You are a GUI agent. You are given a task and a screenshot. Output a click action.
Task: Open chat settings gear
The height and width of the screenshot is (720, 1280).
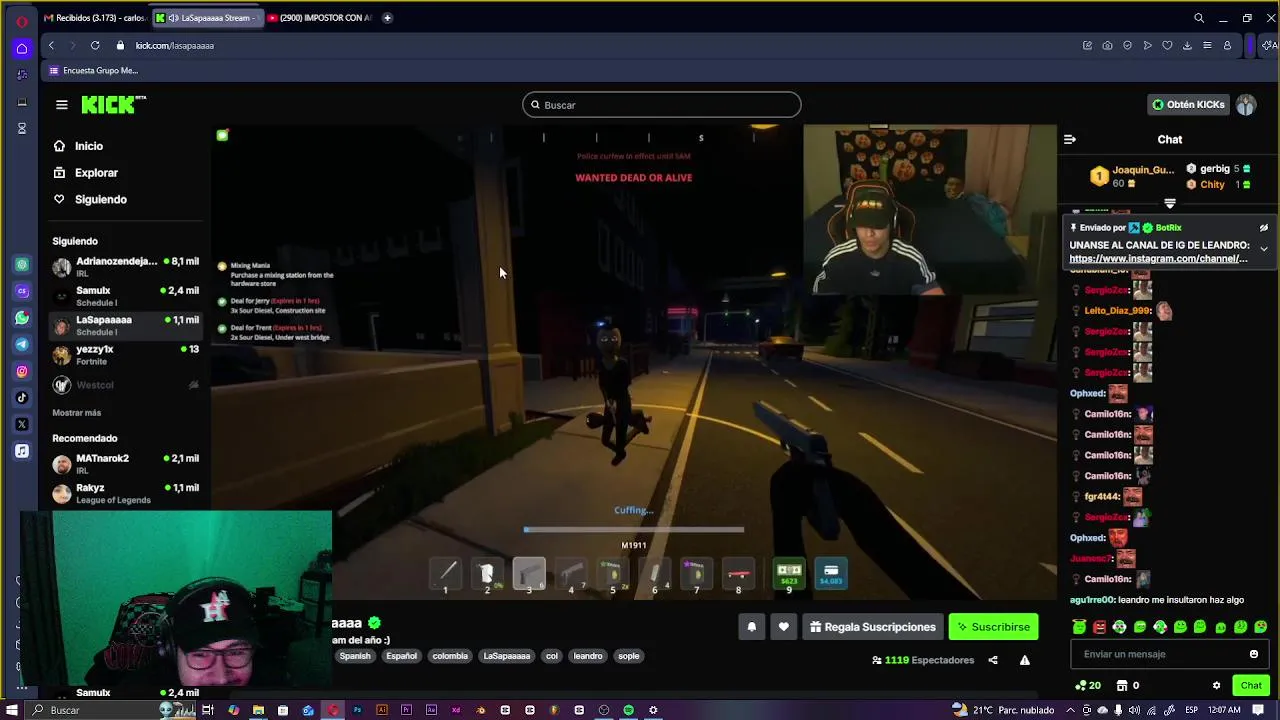1216,686
